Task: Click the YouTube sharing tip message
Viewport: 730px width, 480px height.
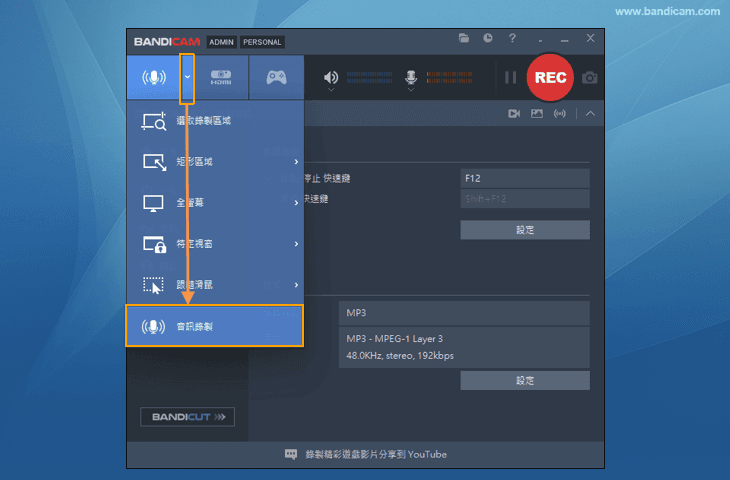Action: click(x=376, y=454)
